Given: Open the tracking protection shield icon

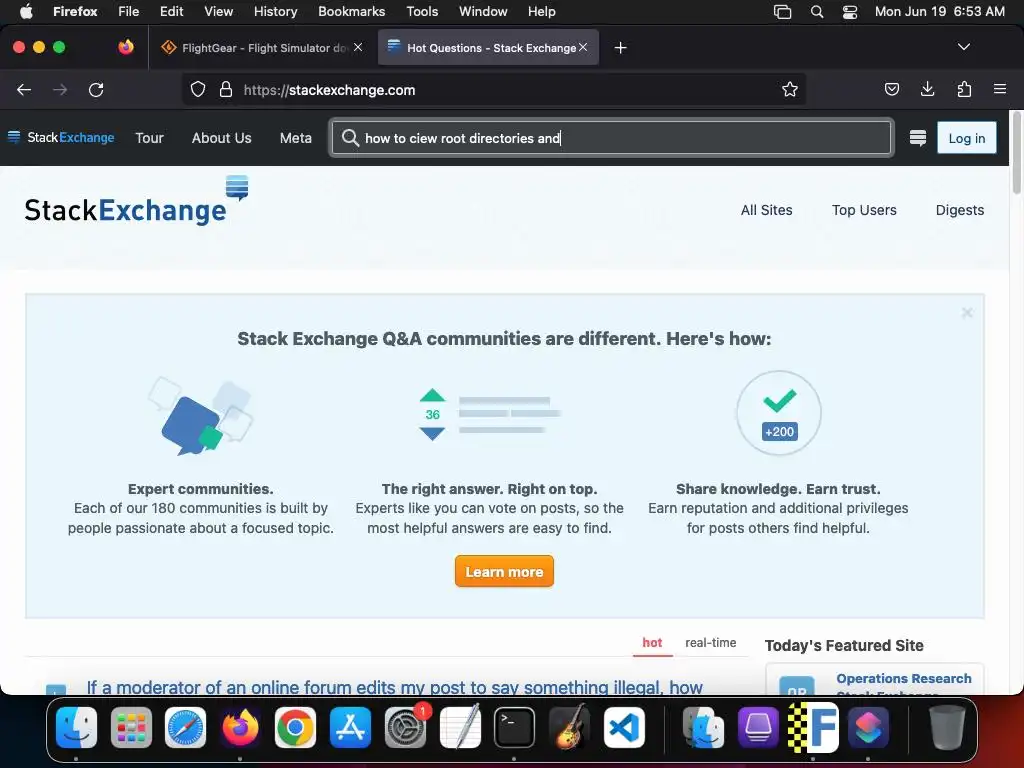Looking at the screenshot, I should (x=198, y=89).
